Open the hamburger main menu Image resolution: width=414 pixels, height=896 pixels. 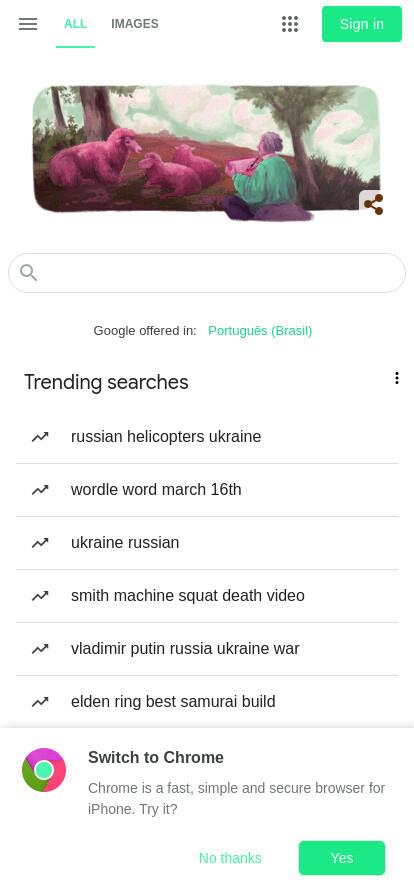27,24
